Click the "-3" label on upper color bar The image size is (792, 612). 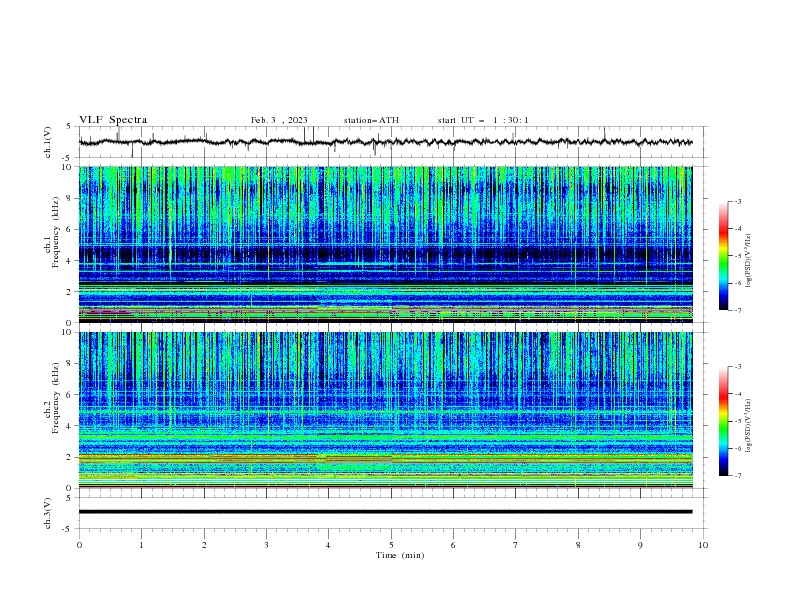click(738, 201)
